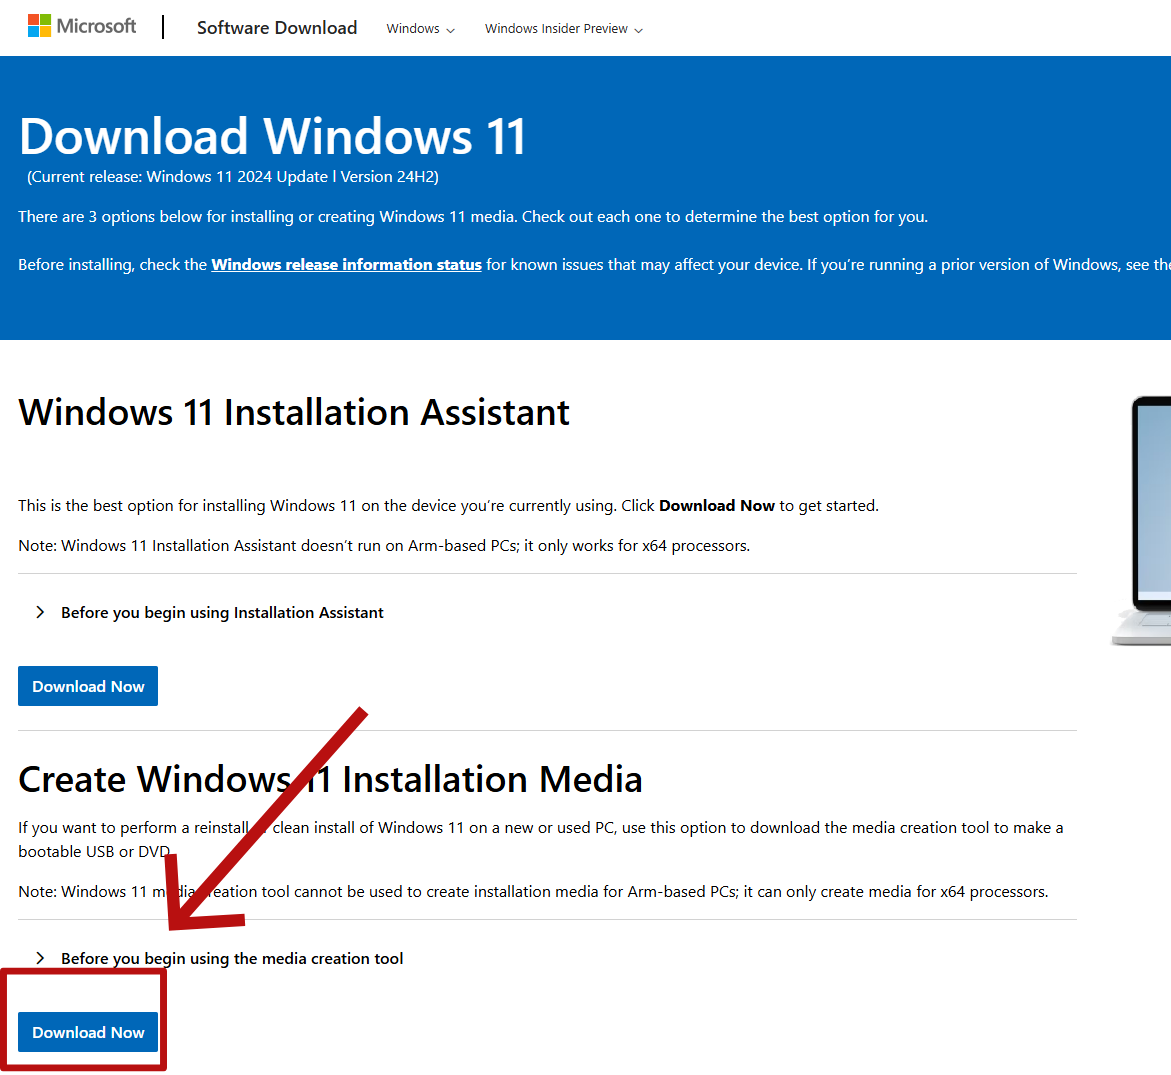This screenshot has width=1171, height=1075.
Task: Click the red arrow annotation's arrowhead
Action: point(190,905)
